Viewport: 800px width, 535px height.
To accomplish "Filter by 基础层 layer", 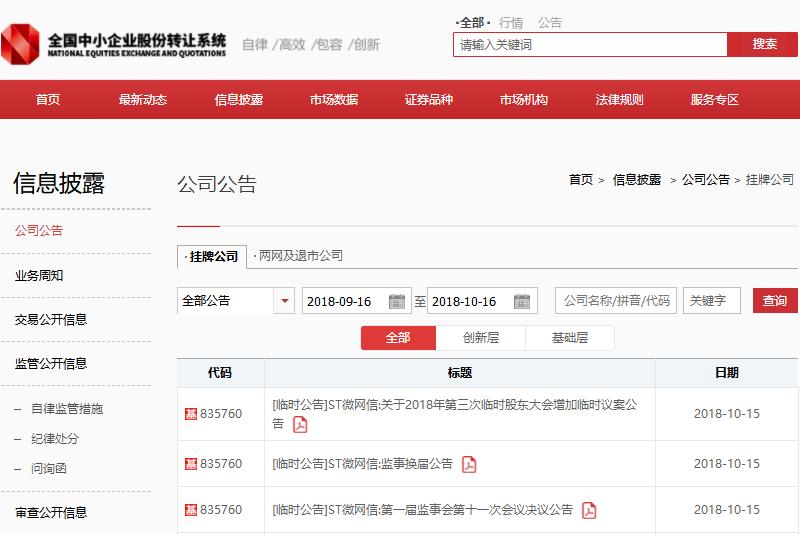I will point(569,338).
